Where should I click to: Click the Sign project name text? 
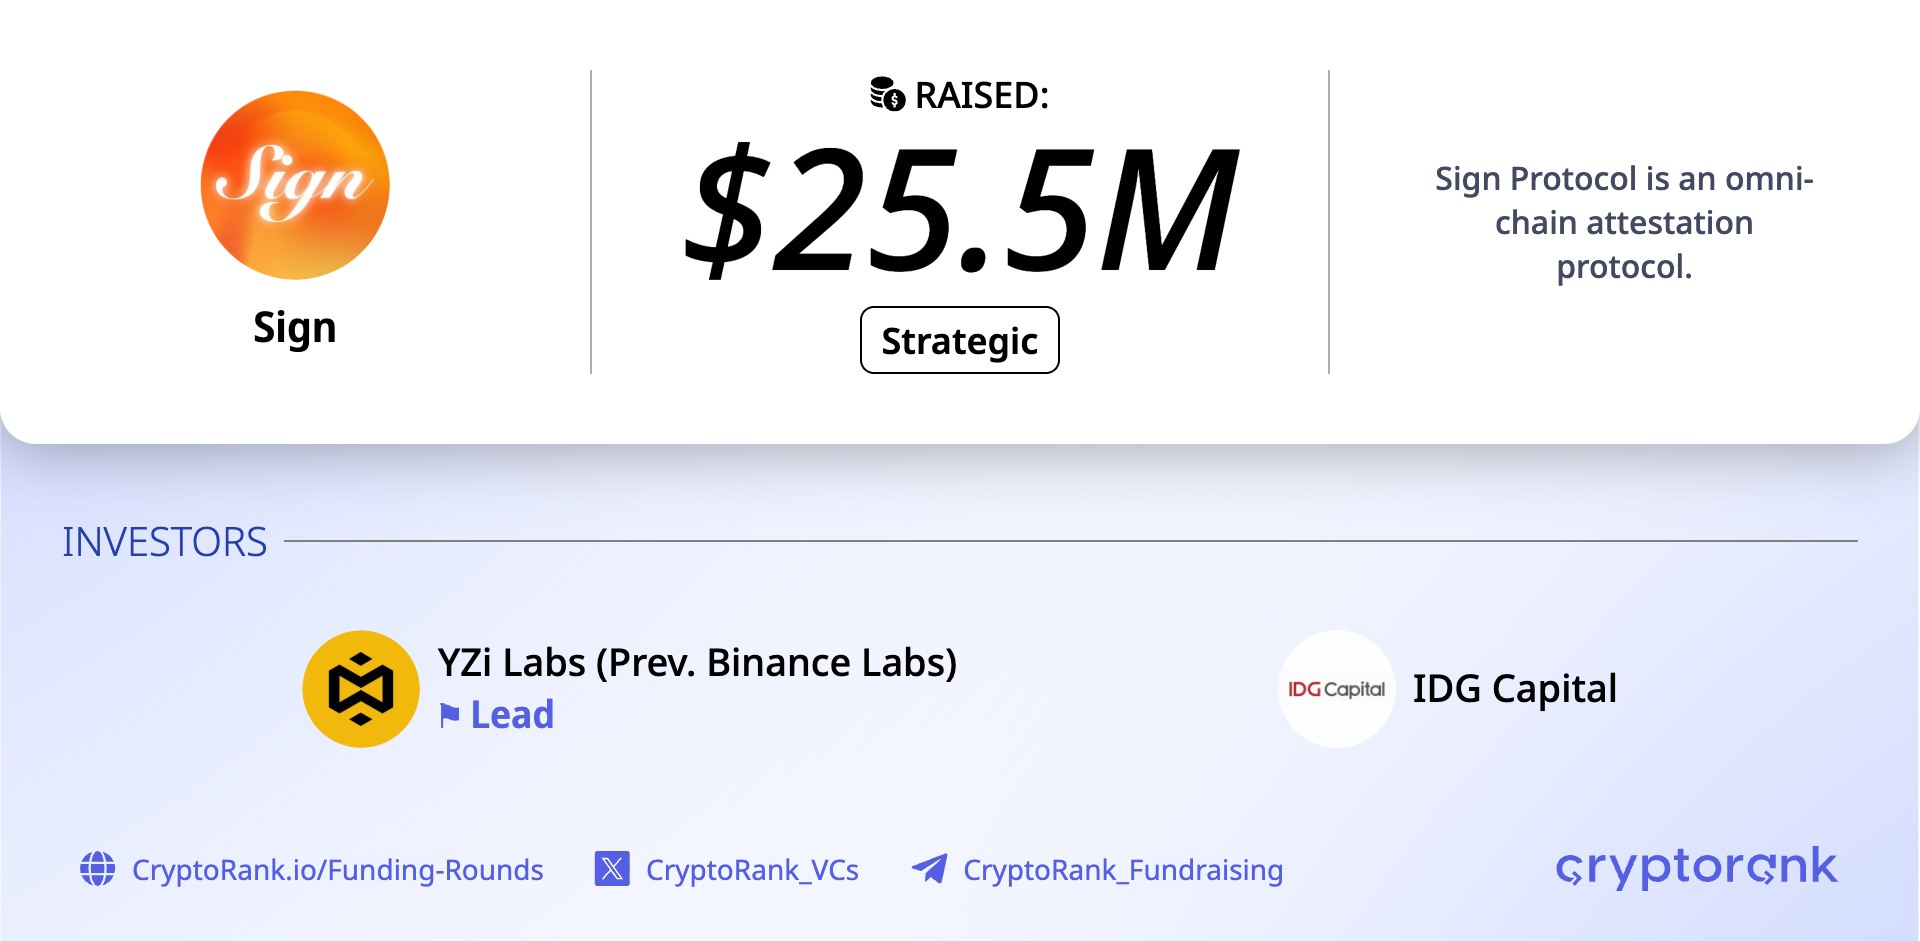pos(295,328)
